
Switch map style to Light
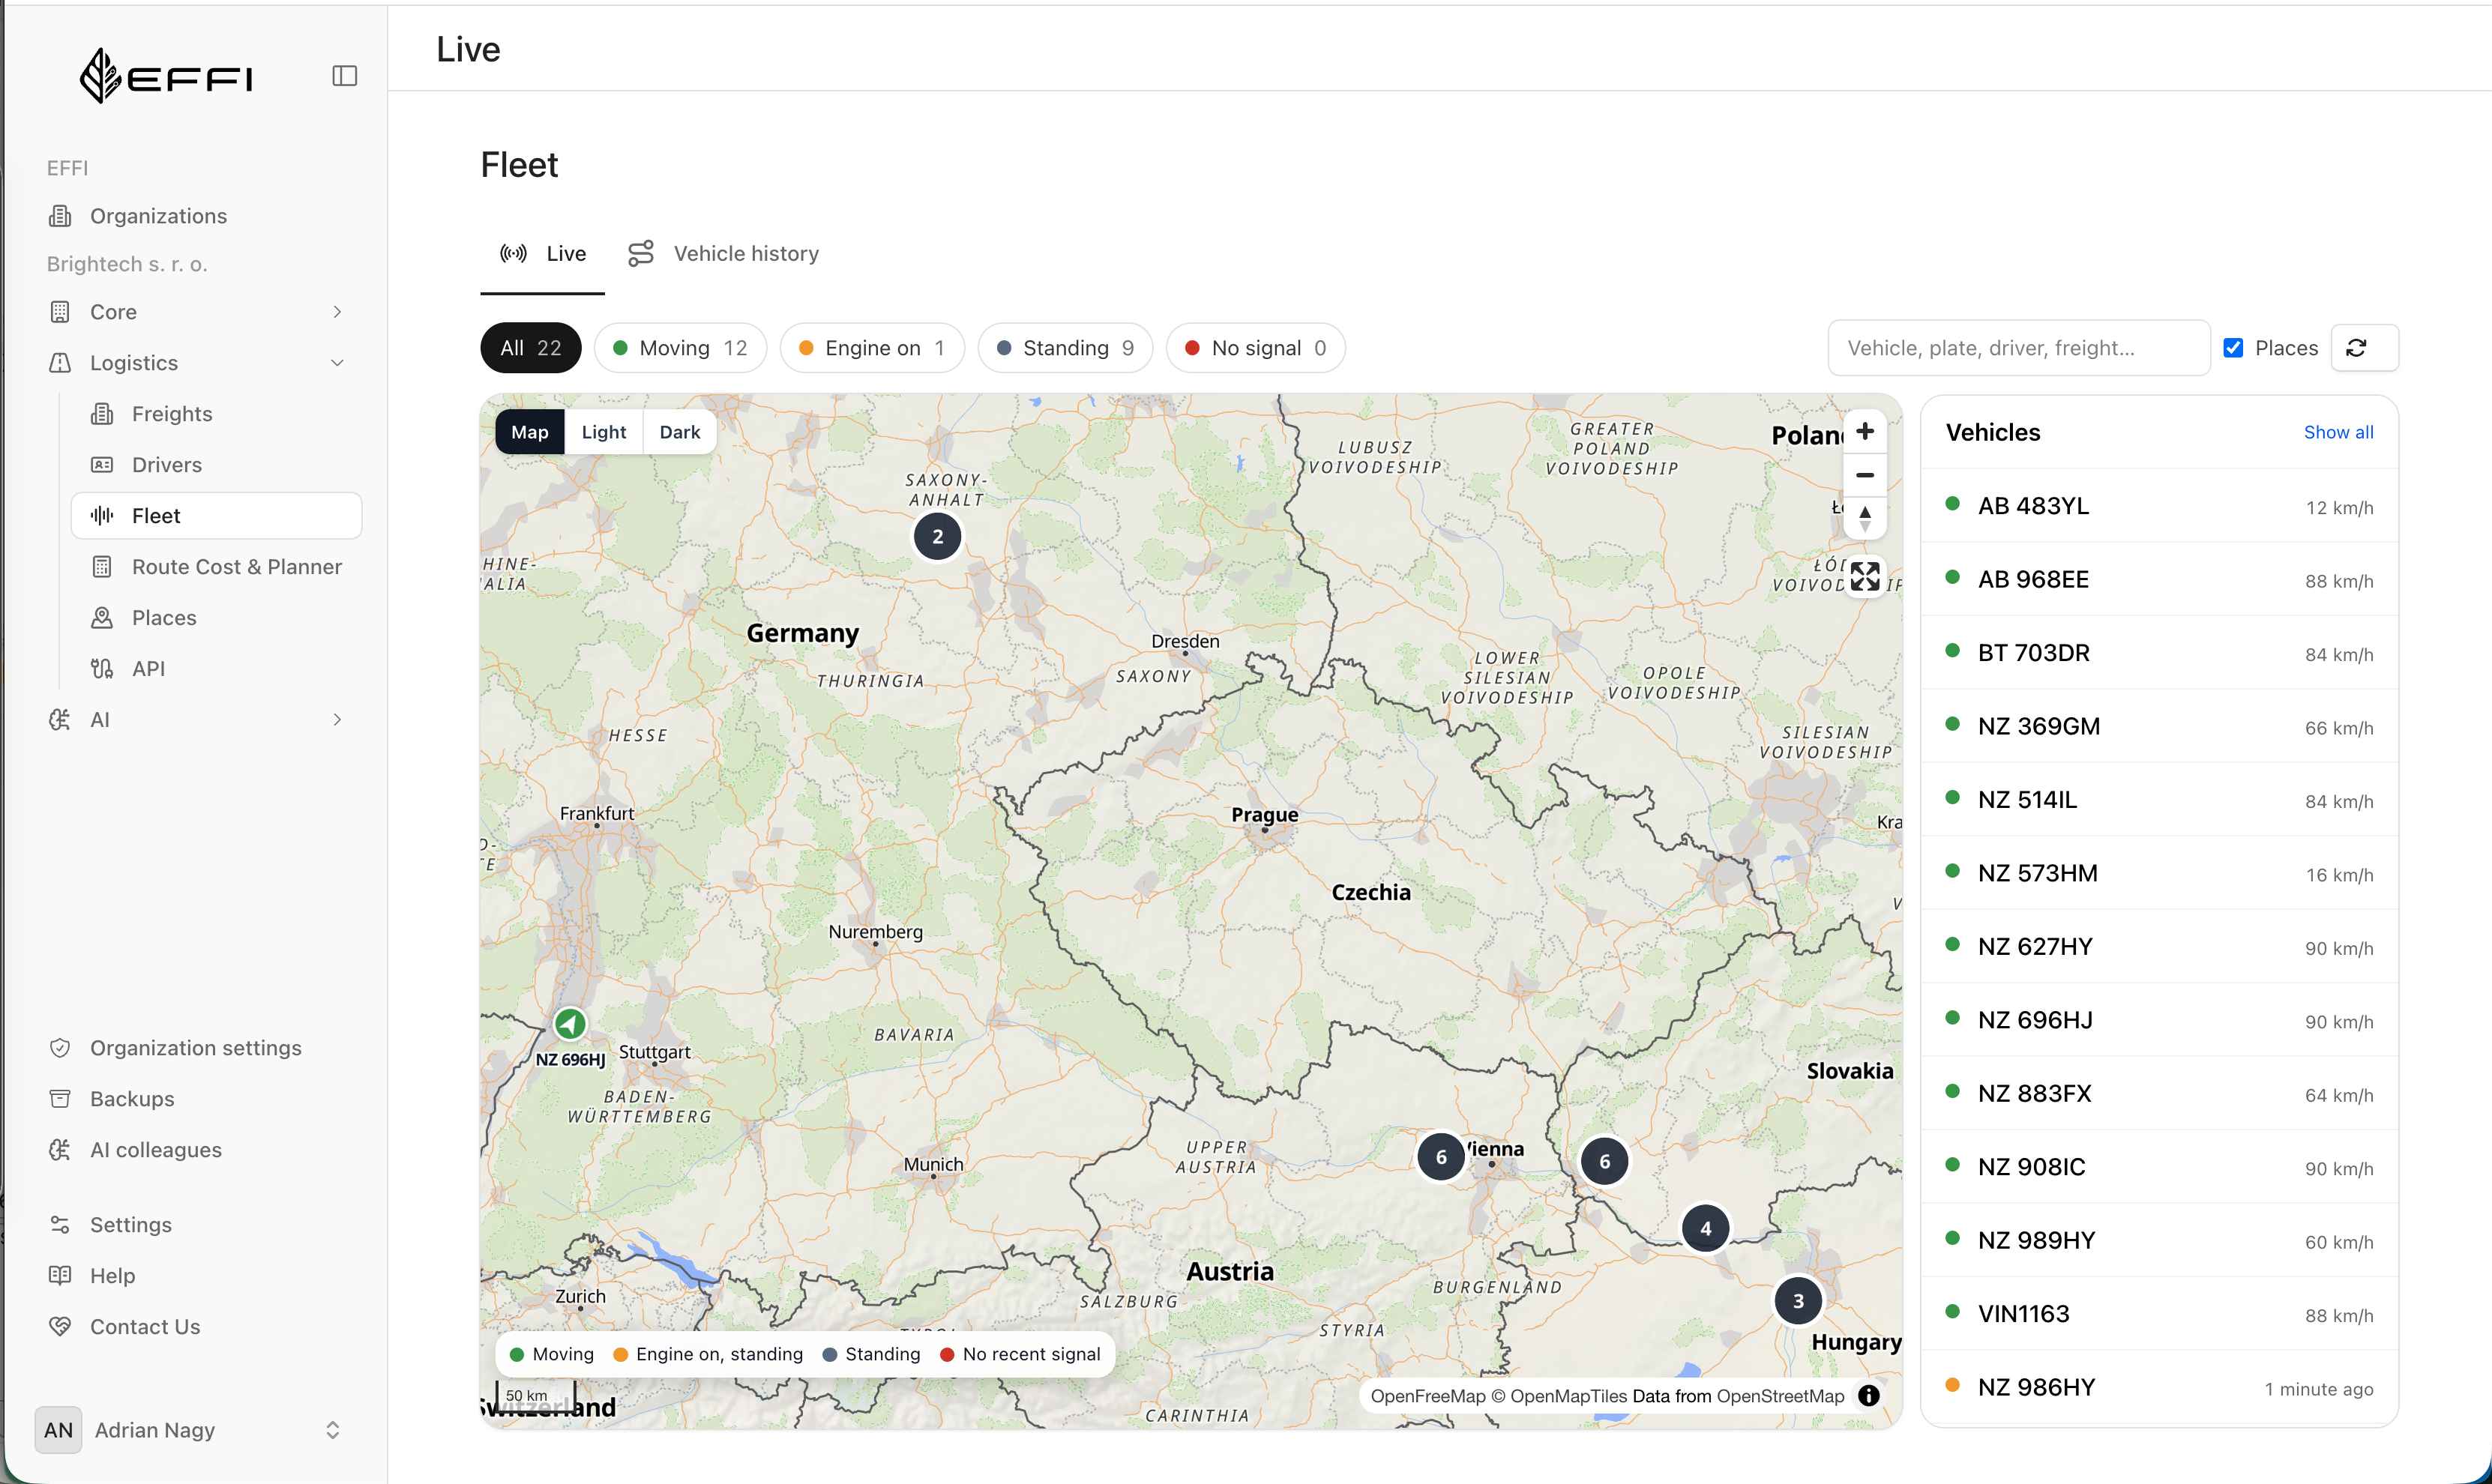603,432
